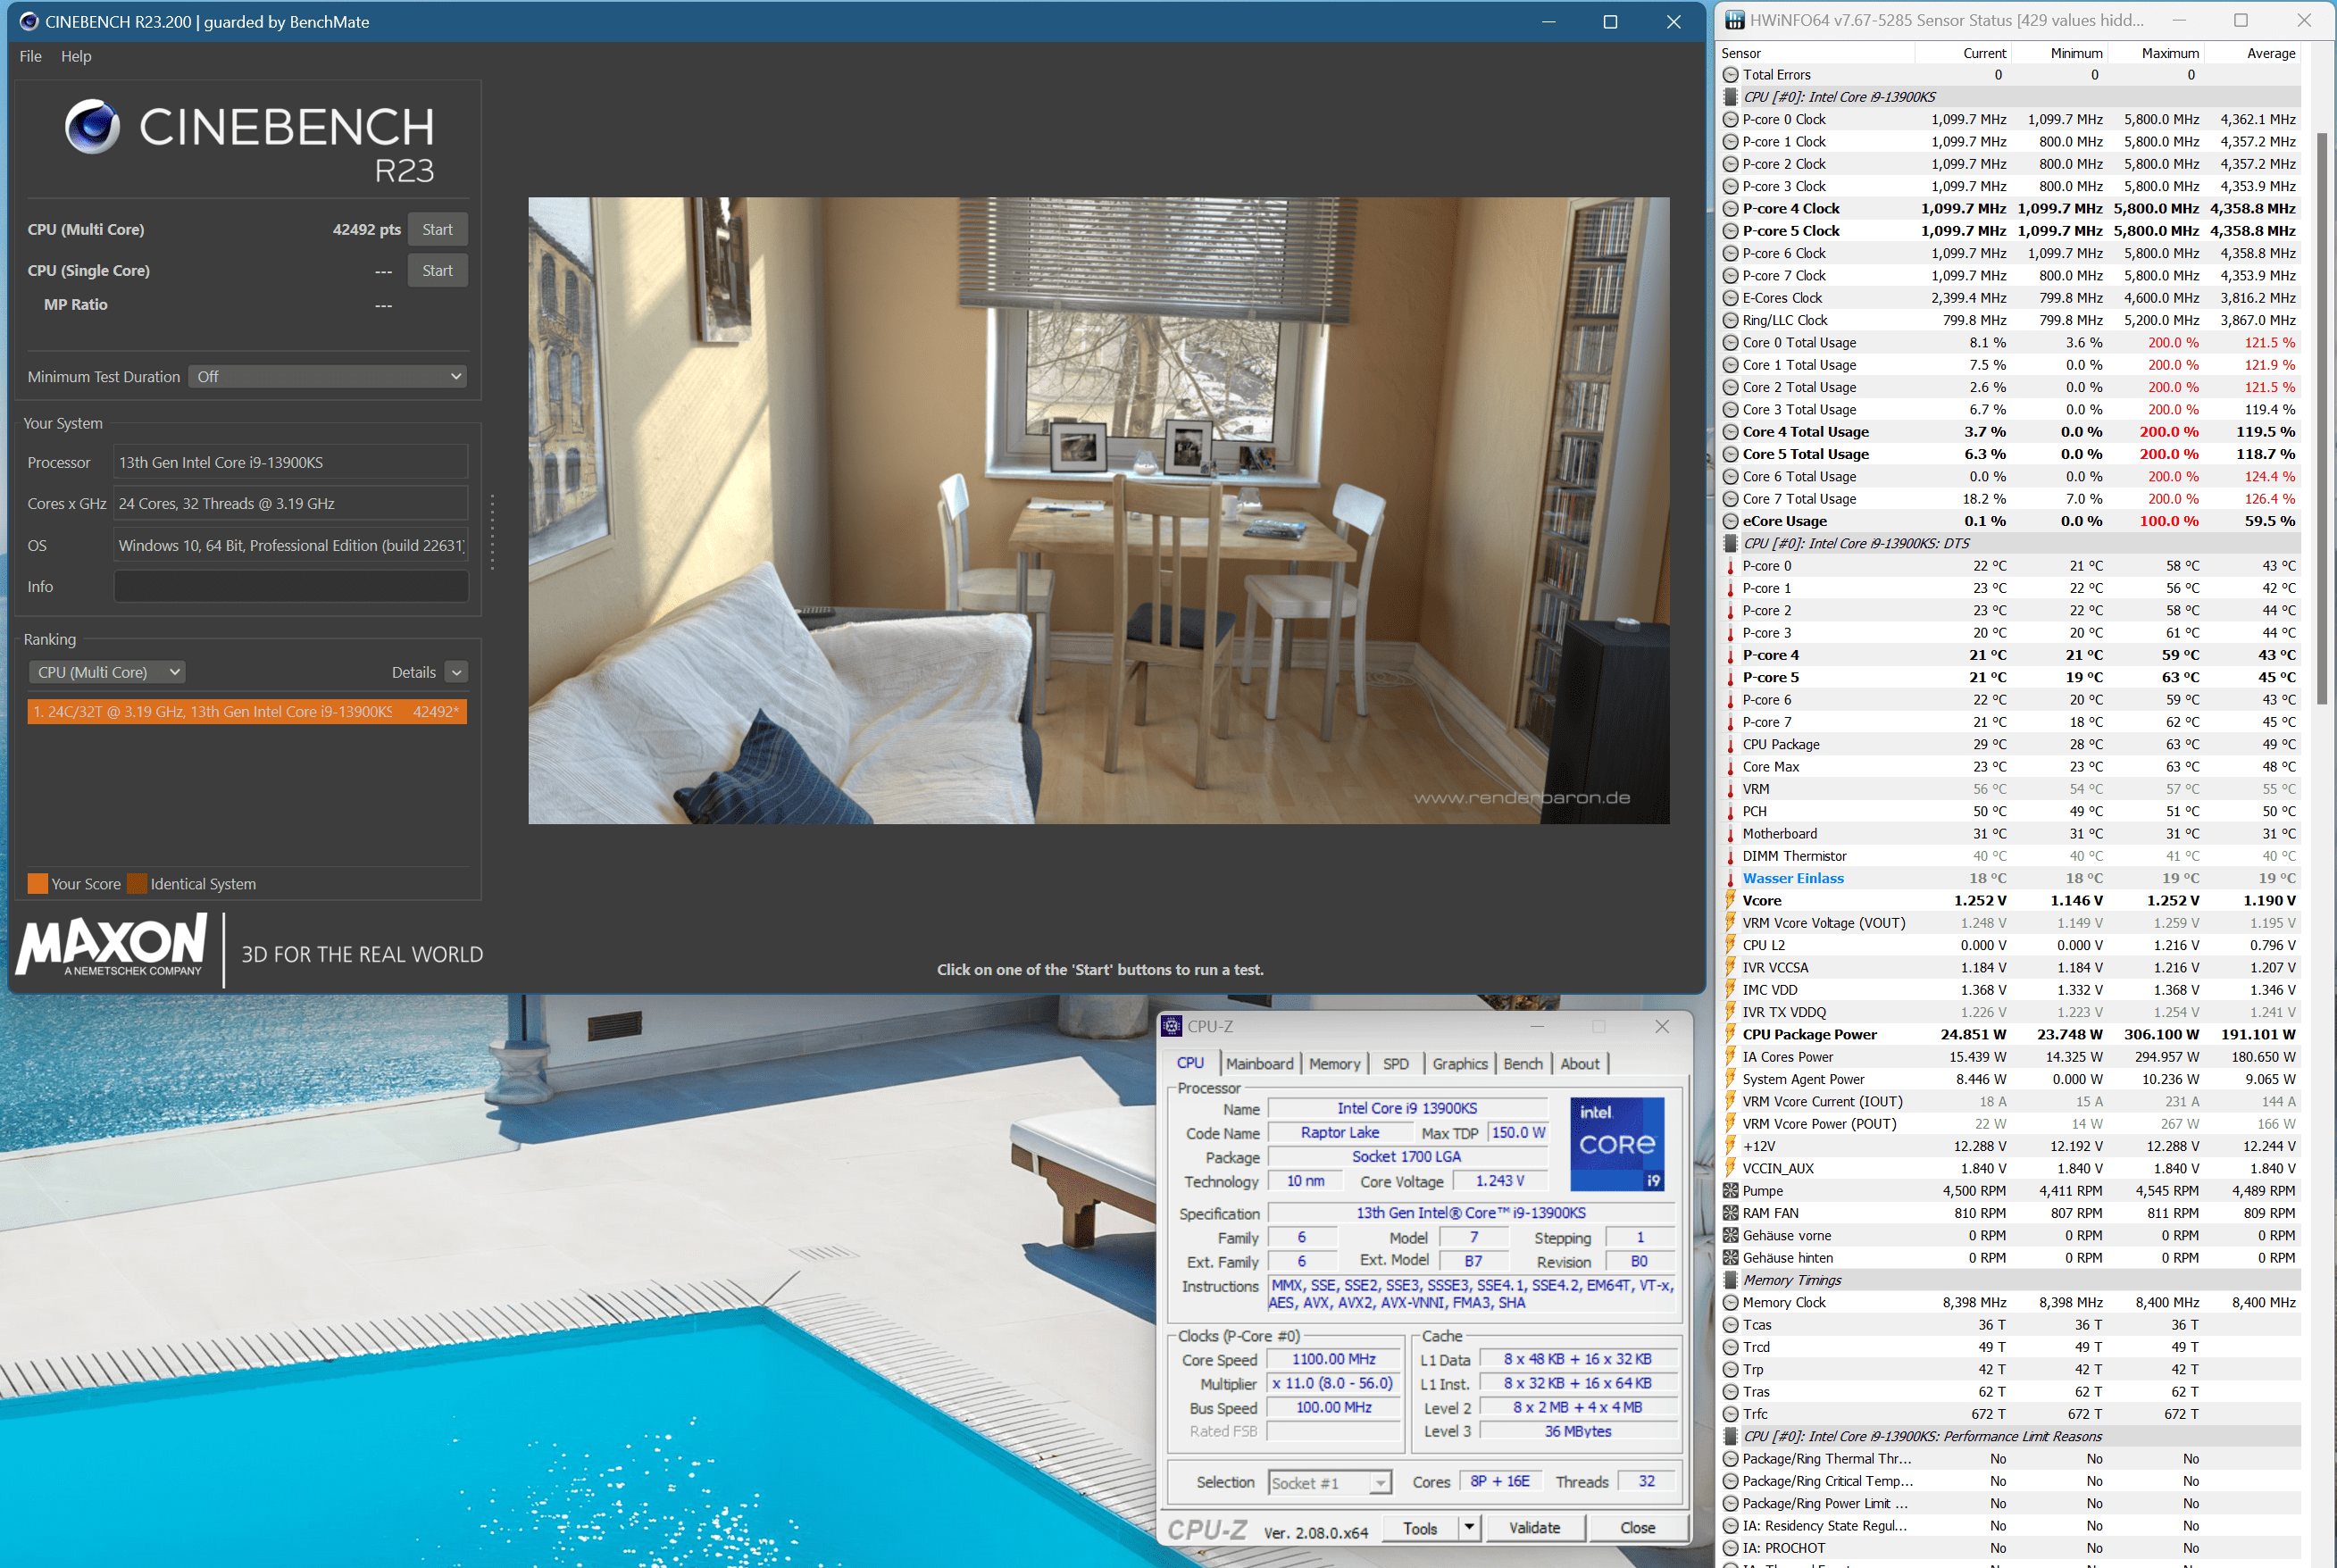2337x1568 pixels.
Task: Open Minimum Test Duration dropdown
Action: pyautogui.click(x=327, y=377)
